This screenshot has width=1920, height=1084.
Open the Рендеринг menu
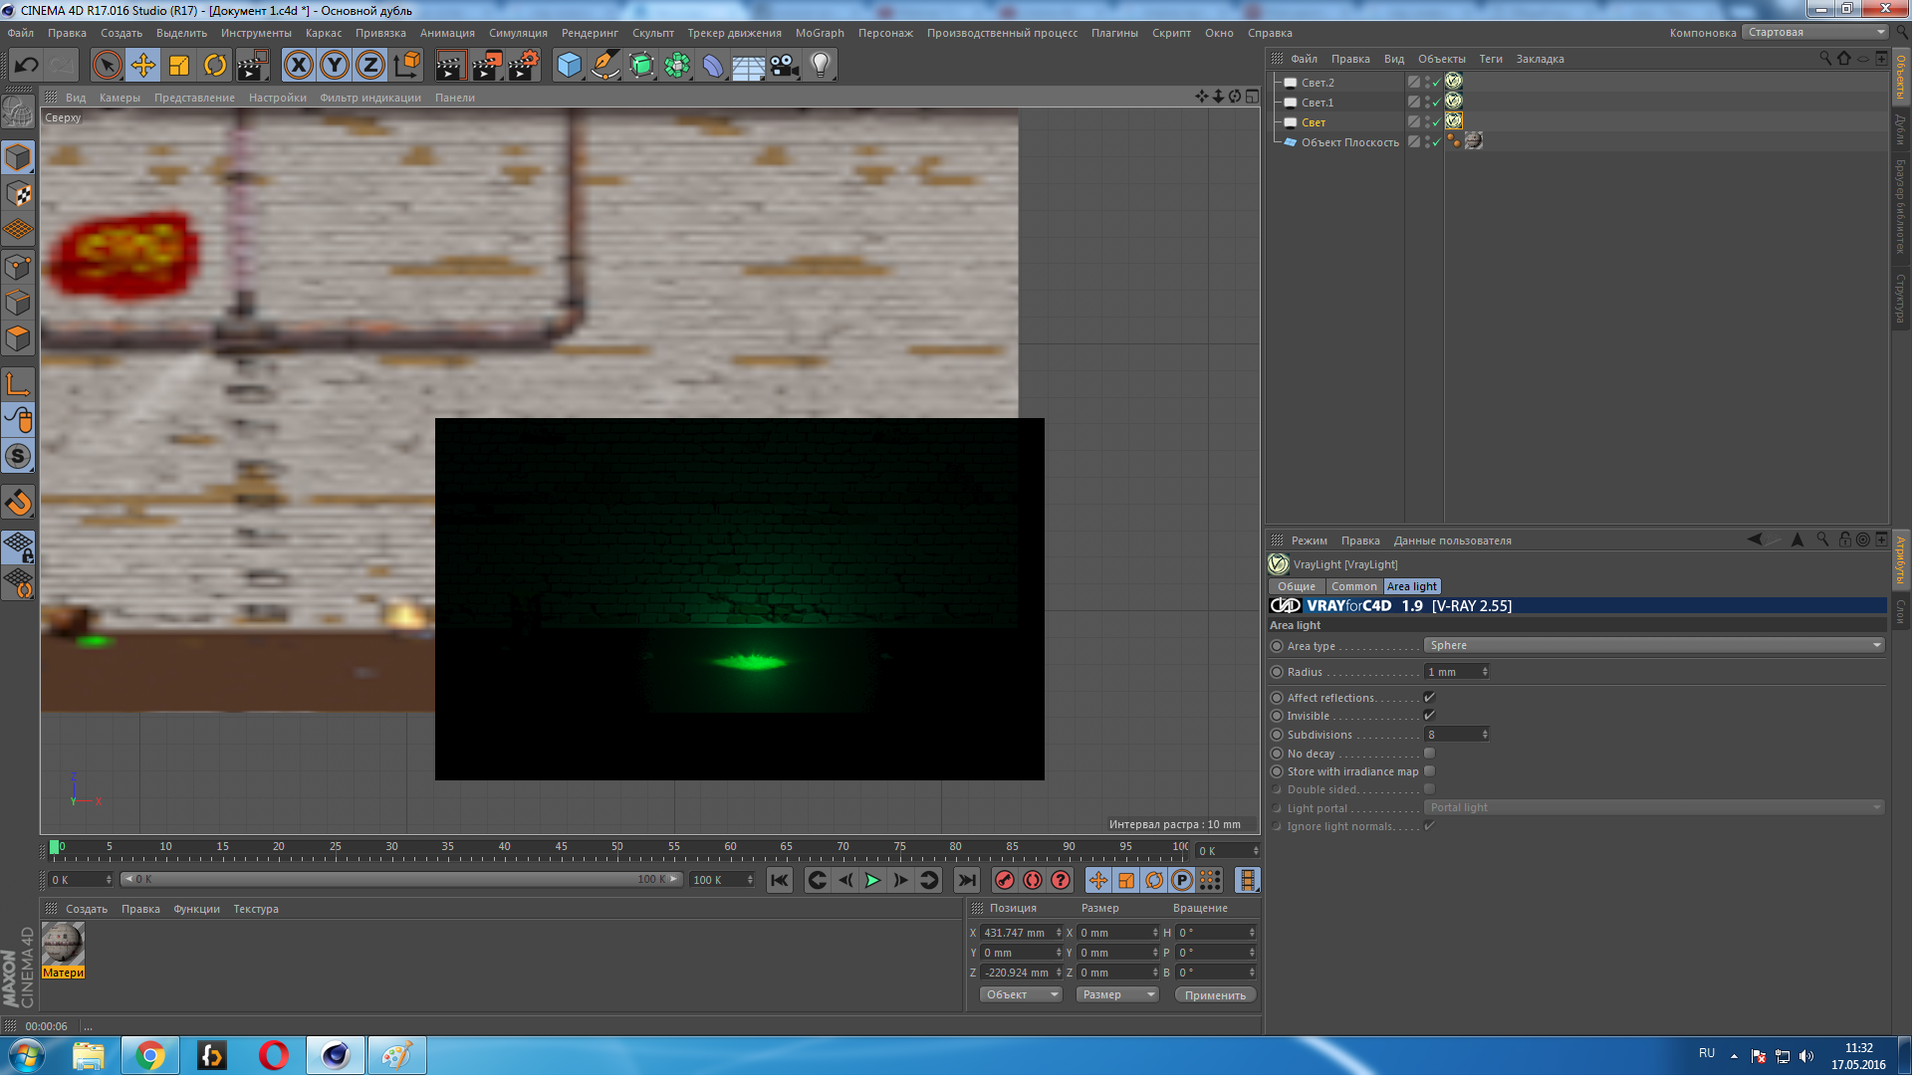tap(590, 33)
